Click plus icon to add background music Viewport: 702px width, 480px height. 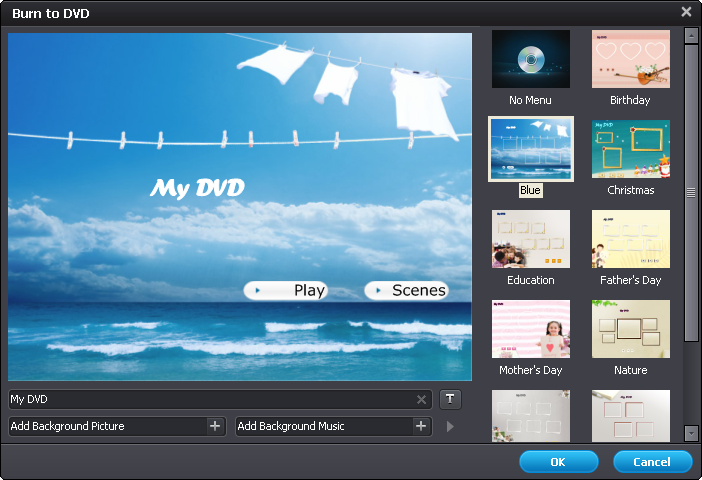[x=421, y=426]
